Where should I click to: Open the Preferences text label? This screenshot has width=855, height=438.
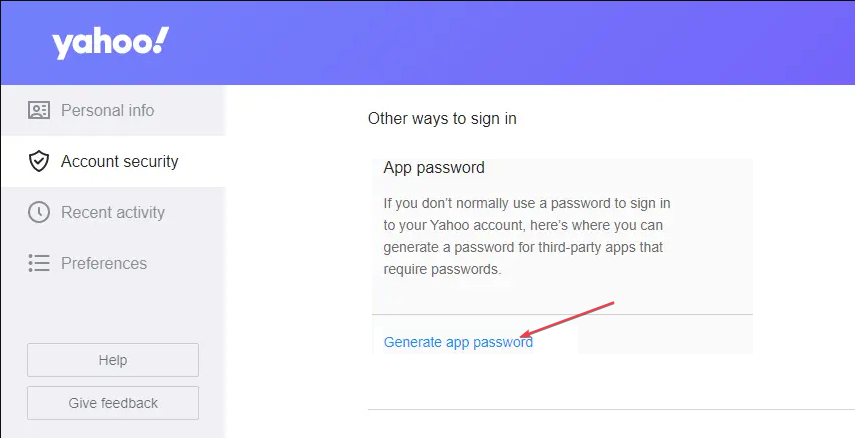point(104,263)
